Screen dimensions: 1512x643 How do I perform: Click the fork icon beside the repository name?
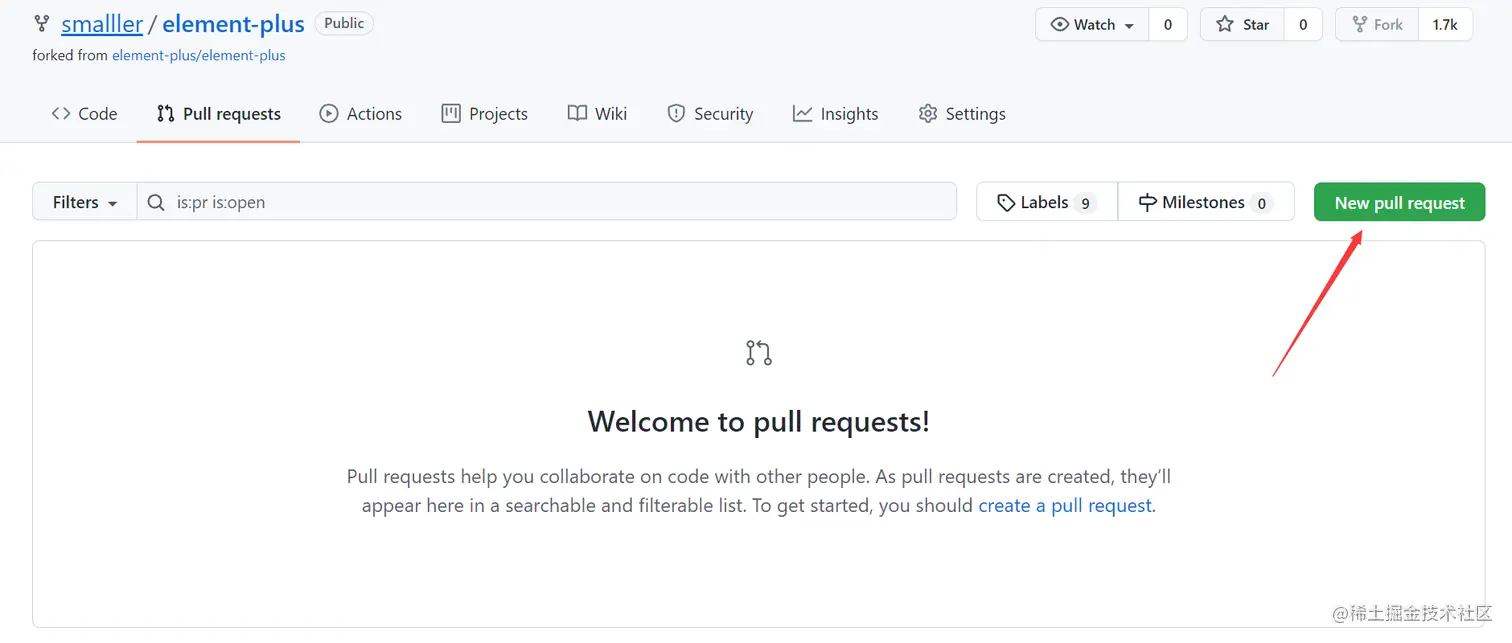(x=42, y=24)
